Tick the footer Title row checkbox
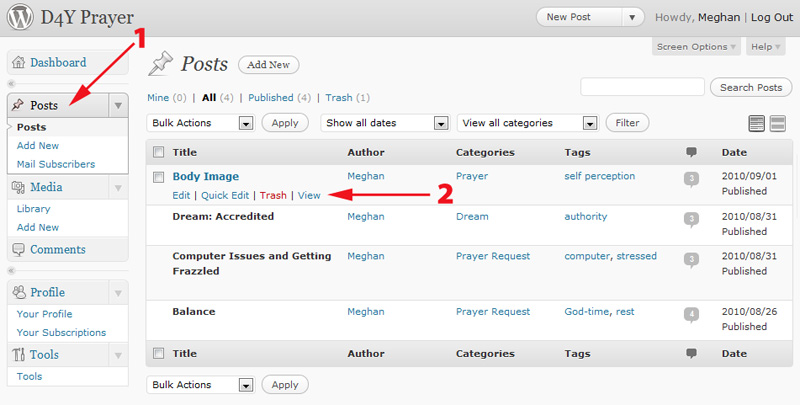This screenshot has width=800, height=405. (158, 353)
